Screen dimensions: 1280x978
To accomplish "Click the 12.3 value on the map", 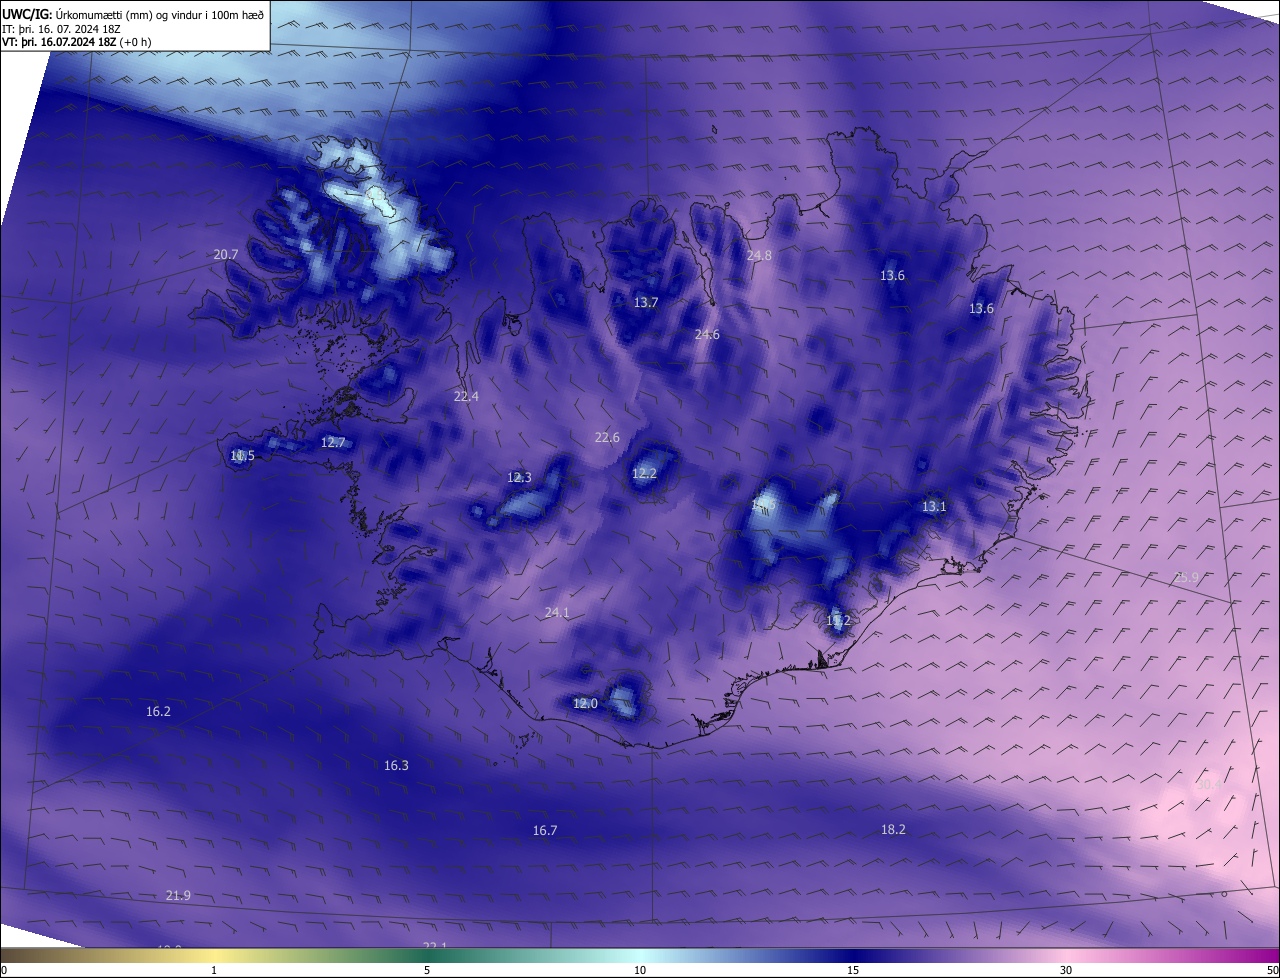I will tap(520, 478).
